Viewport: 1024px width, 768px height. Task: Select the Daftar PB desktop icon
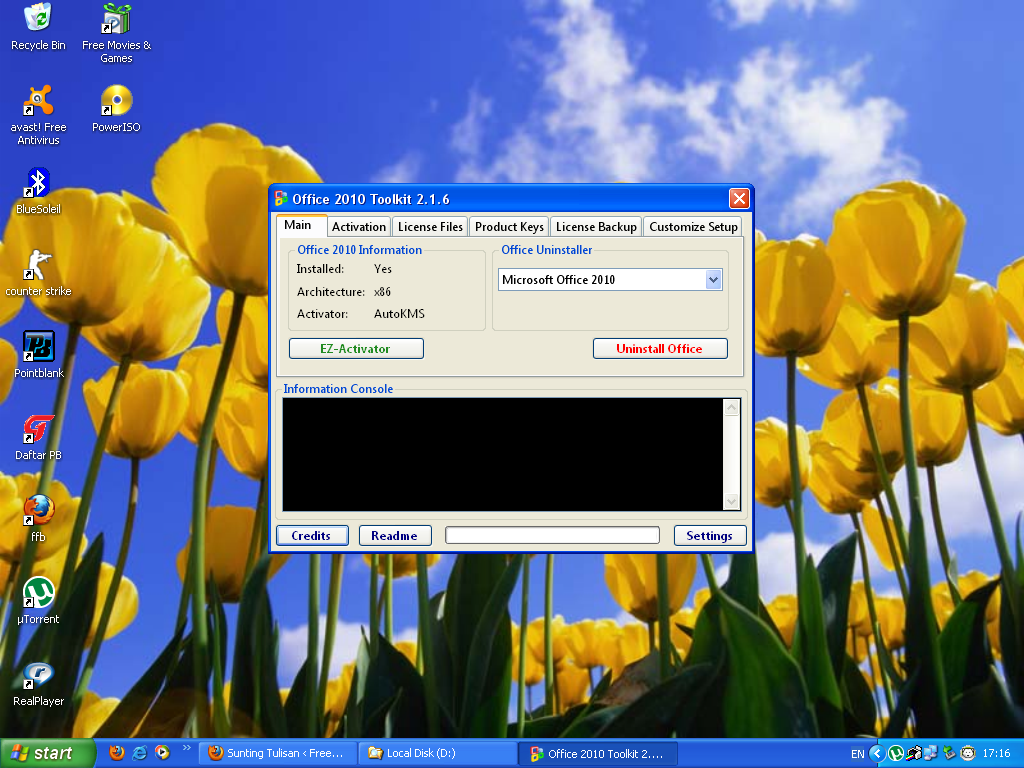tap(38, 437)
